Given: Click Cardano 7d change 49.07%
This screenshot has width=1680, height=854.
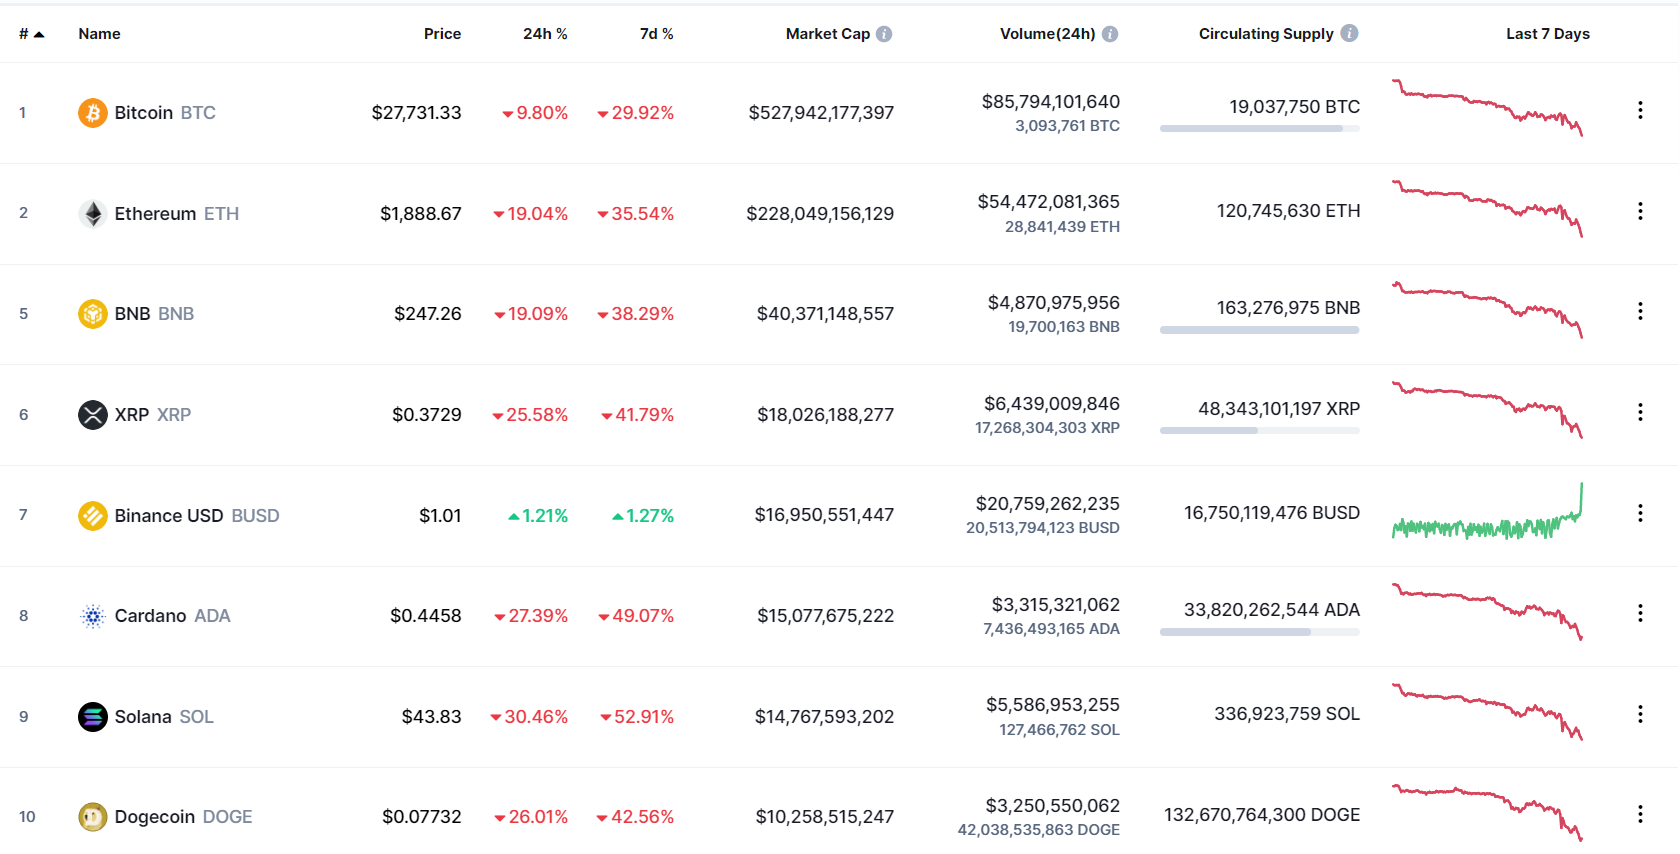Looking at the screenshot, I should 636,616.
